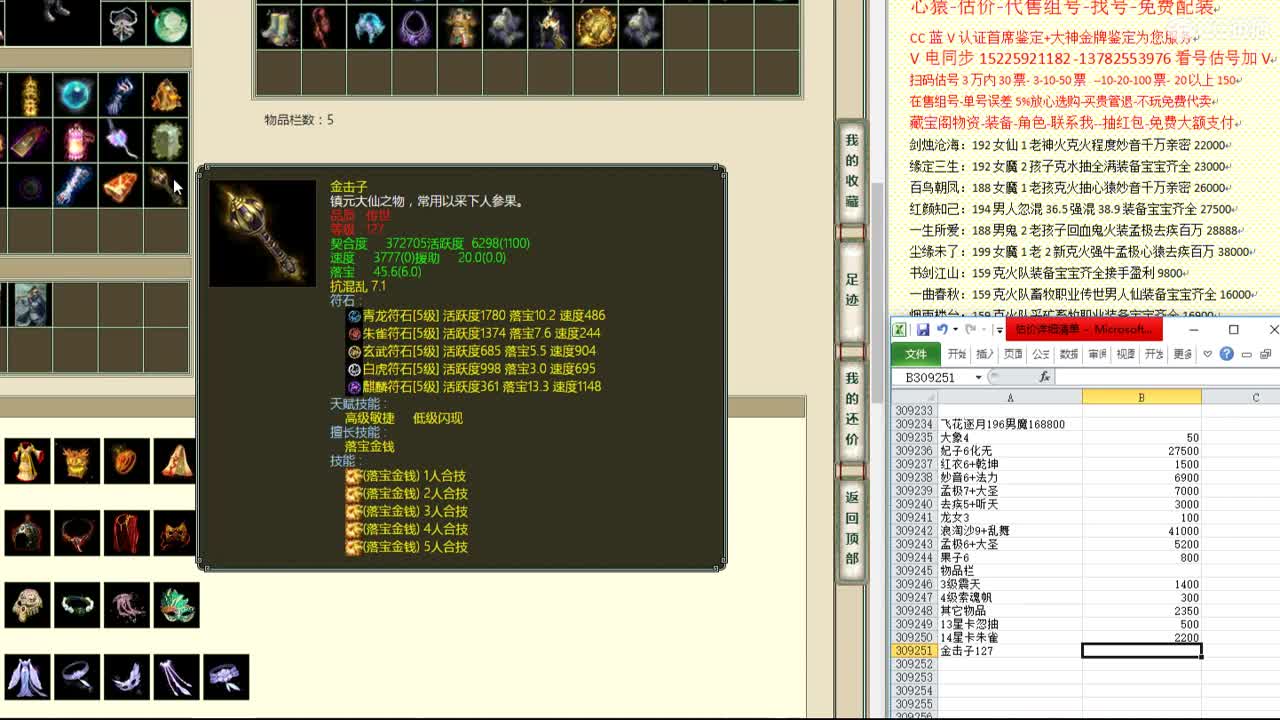This screenshot has height=720, width=1280.
Task: Open the Undo dropdown arrow
Action: point(955,330)
